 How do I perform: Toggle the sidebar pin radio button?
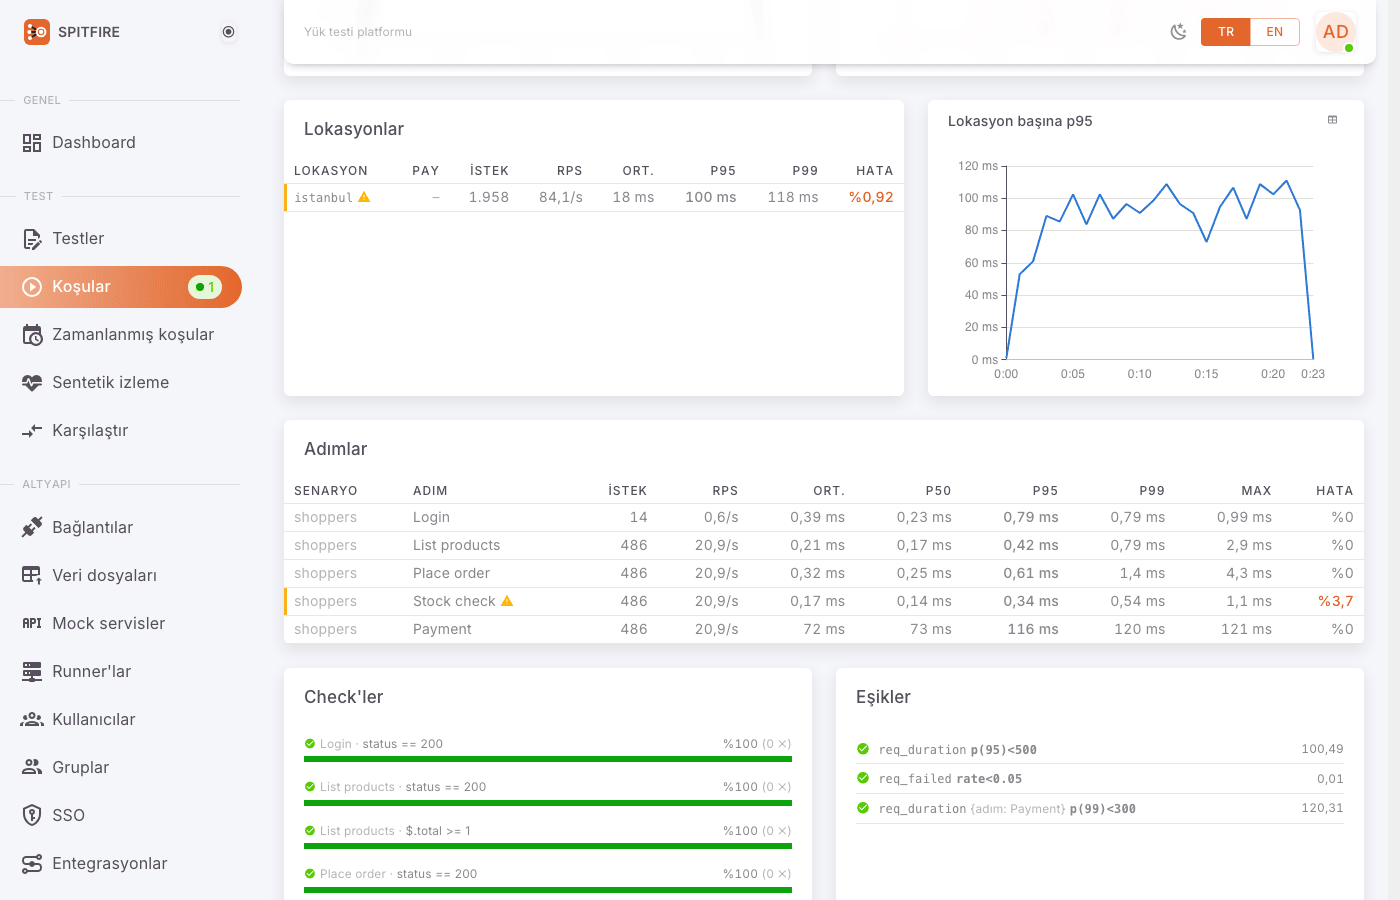pyautogui.click(x=228, y=32)
